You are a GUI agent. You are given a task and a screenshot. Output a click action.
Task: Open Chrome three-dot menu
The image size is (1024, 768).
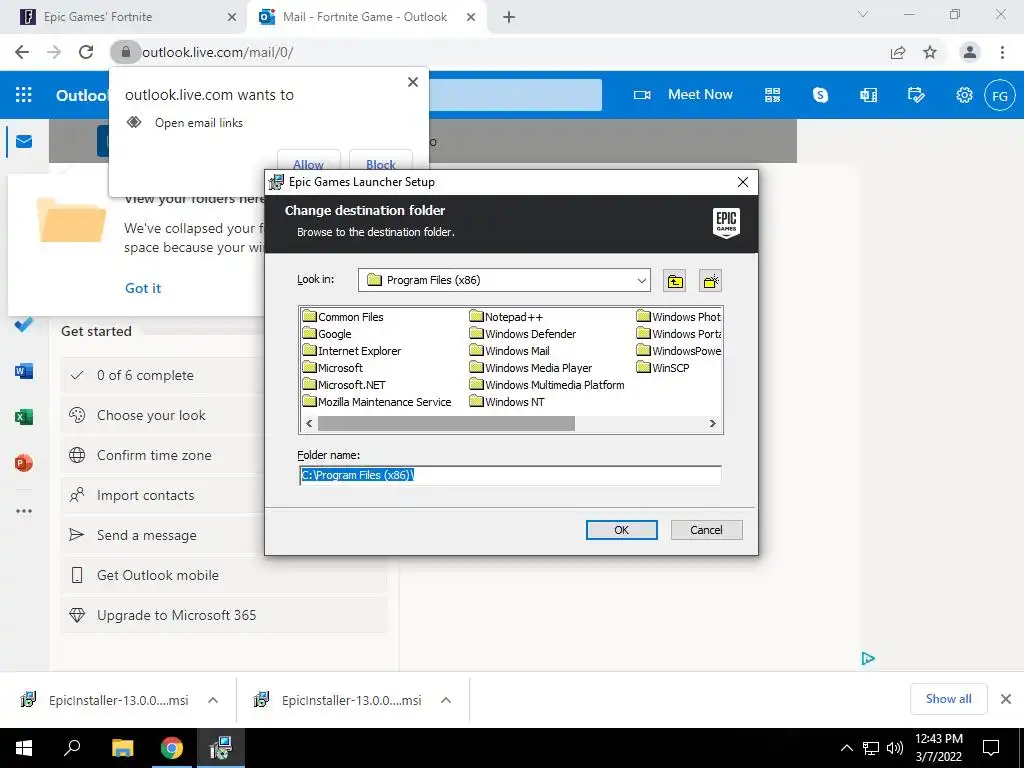[1002, 52]
